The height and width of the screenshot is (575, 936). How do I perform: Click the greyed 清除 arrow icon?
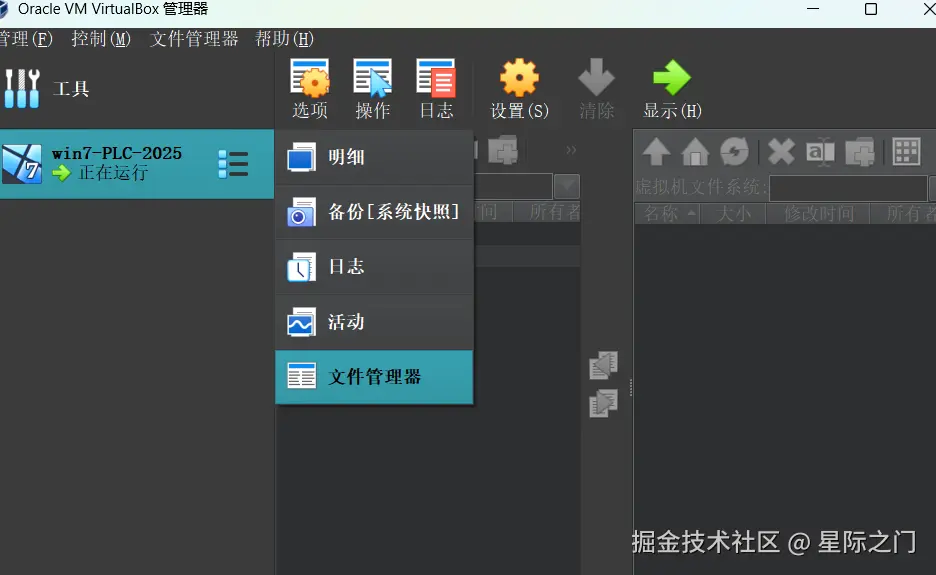(x=596, y=77)
